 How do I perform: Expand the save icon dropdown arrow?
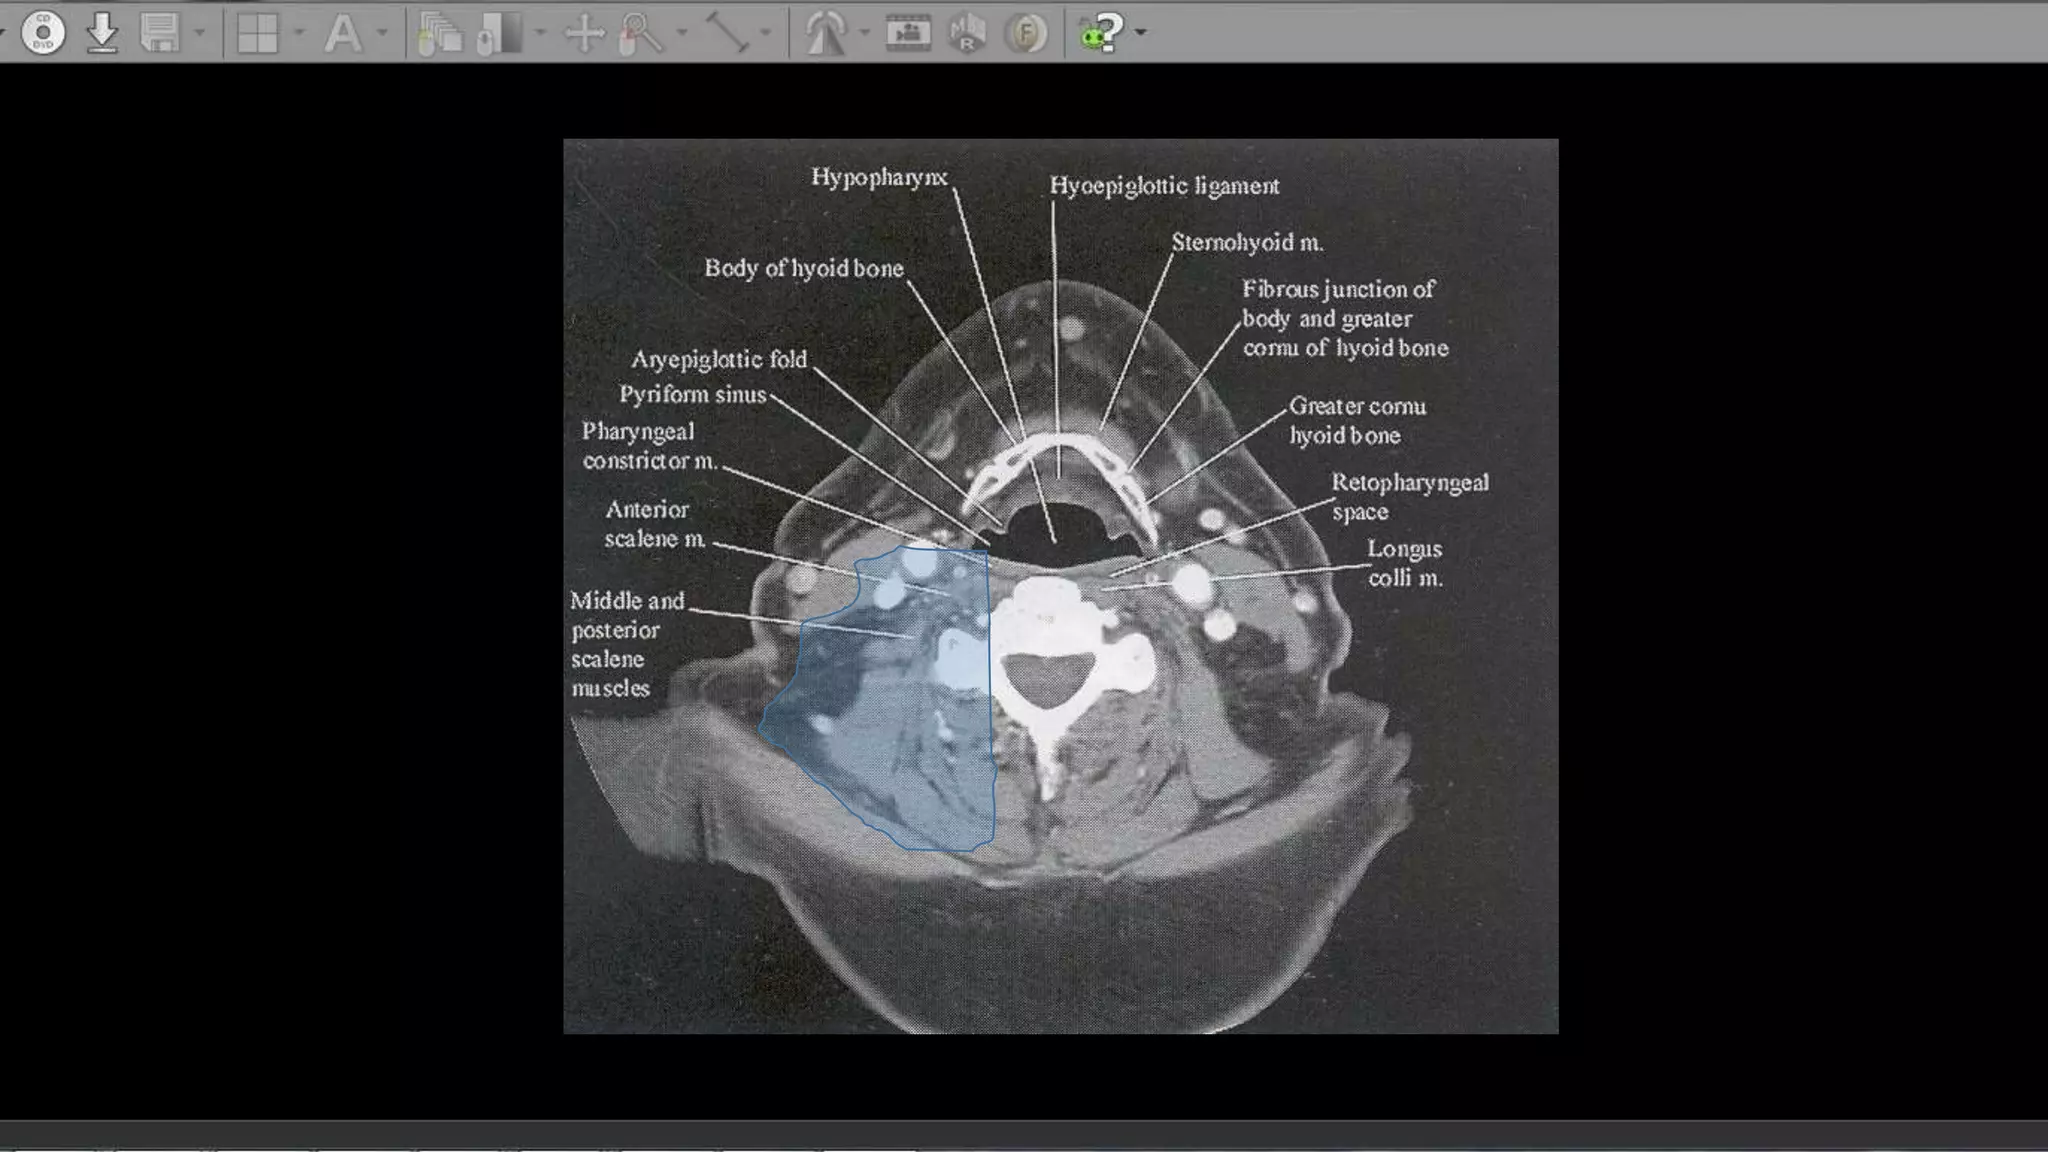tap(200, 33)
